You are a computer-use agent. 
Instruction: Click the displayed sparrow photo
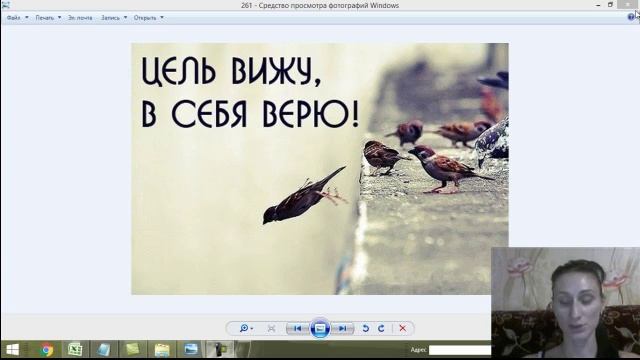point(320,169)
